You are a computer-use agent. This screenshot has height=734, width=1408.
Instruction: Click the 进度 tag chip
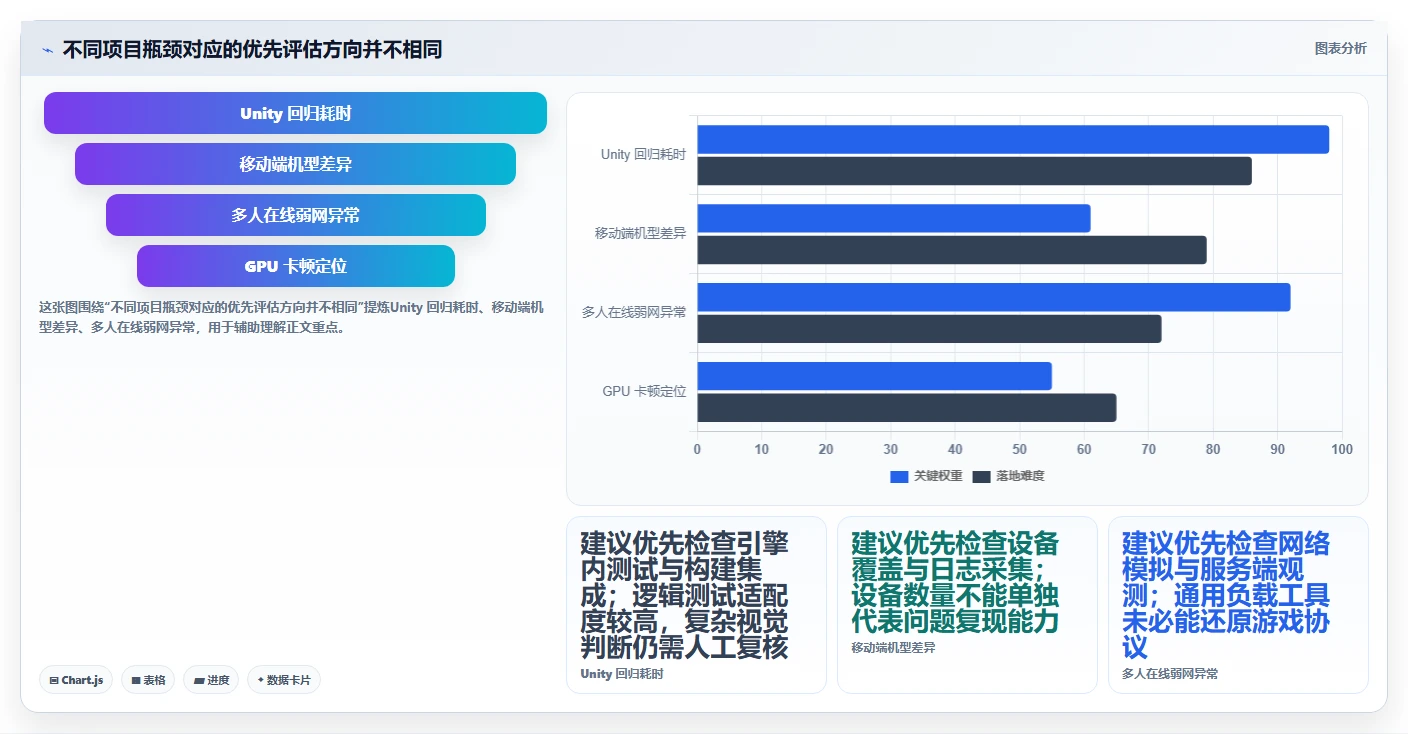(x=211, y=680)
